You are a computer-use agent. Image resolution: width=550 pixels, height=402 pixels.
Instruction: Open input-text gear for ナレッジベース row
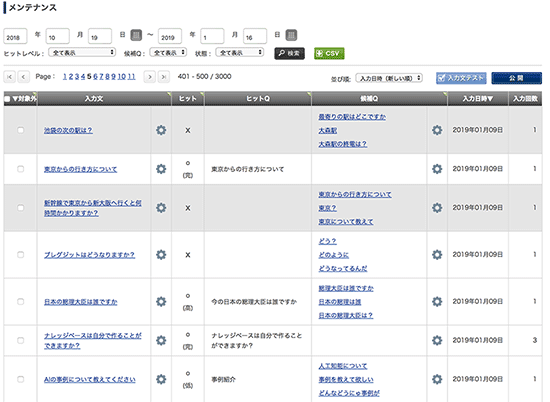pos(161,340)
